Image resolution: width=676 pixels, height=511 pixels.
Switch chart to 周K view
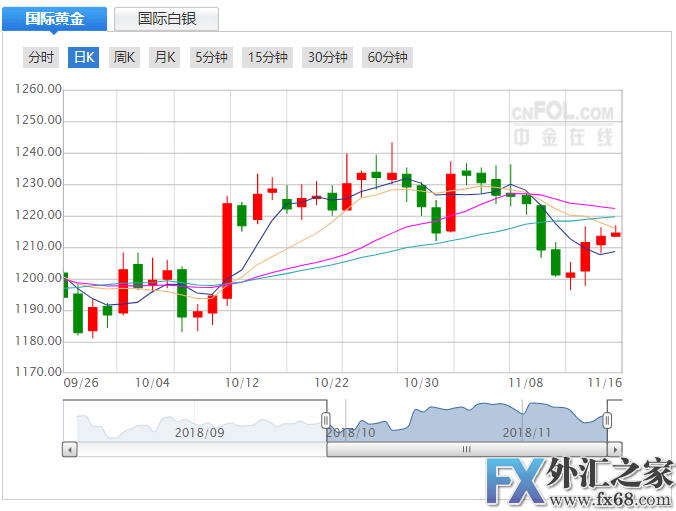(x=124, y=57)
